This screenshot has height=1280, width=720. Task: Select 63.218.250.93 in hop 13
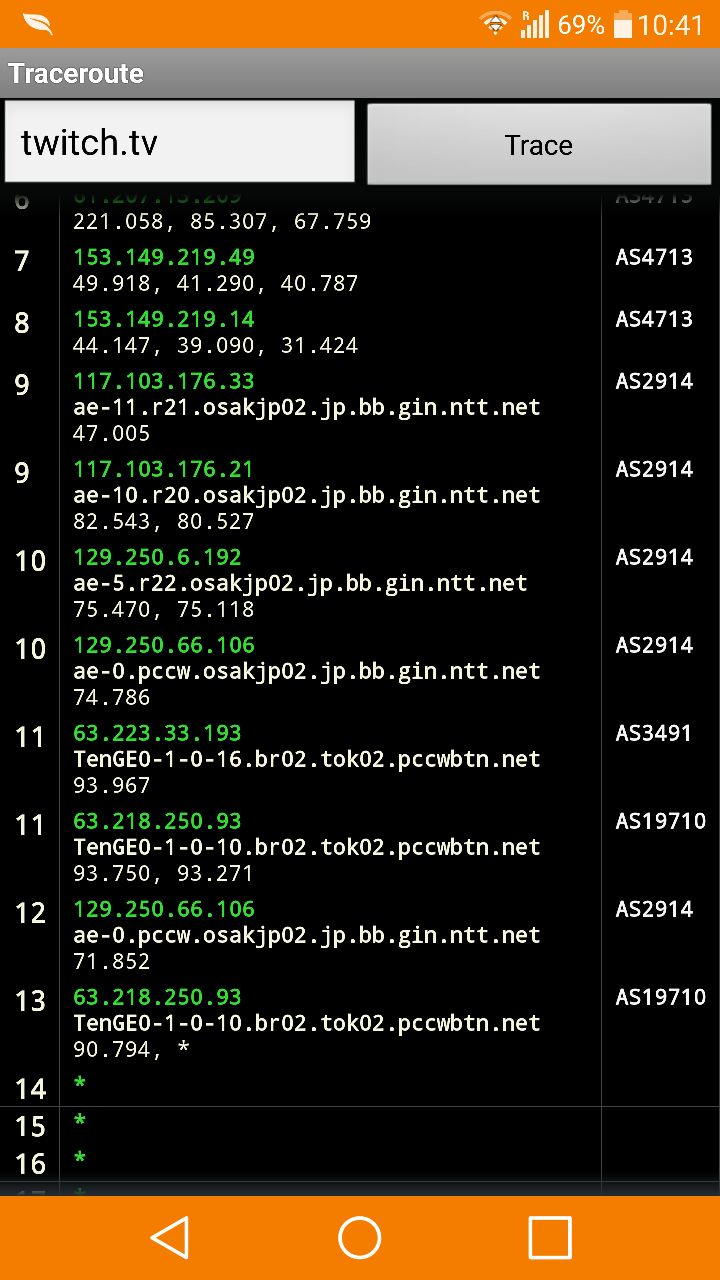[x=157, y=997]
